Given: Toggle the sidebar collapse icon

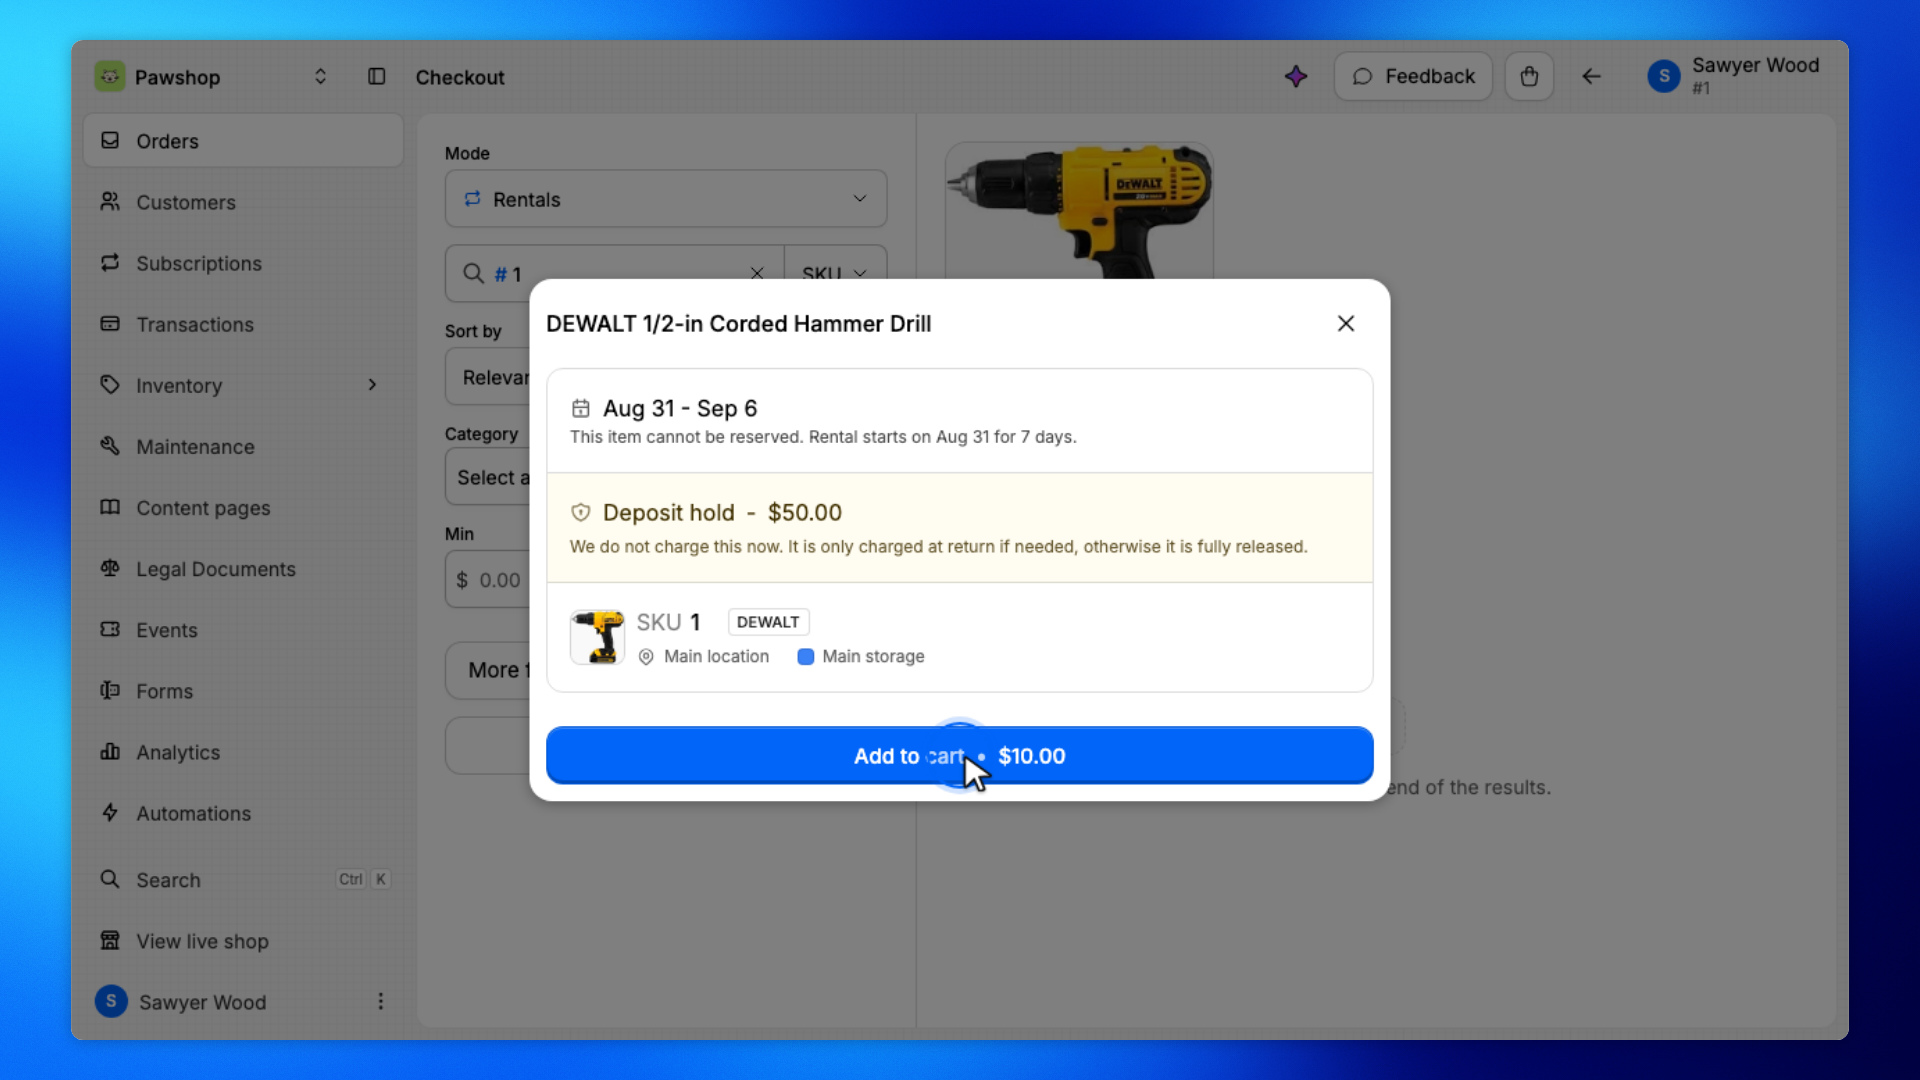Looking at the screenshot, I should (376, 77).
